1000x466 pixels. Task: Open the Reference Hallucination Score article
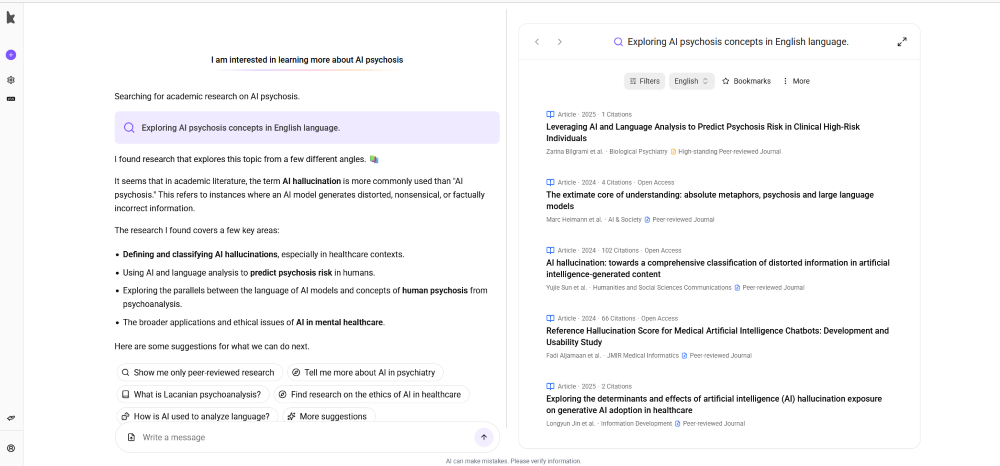717,337
